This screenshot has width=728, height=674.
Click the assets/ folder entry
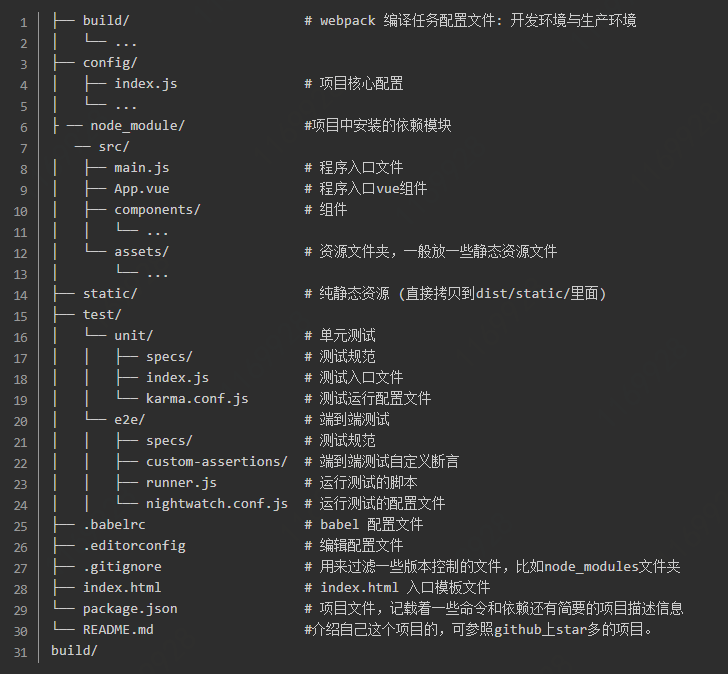click(x=142, y=252)
